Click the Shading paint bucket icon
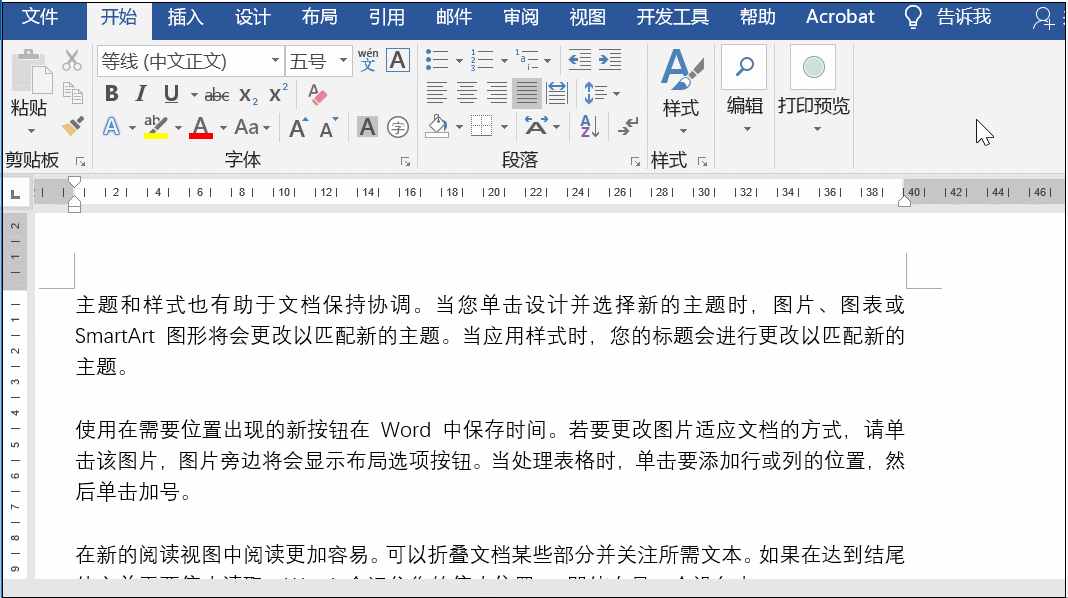Viewport: 1068px width, 598px height. coord(437,126)
